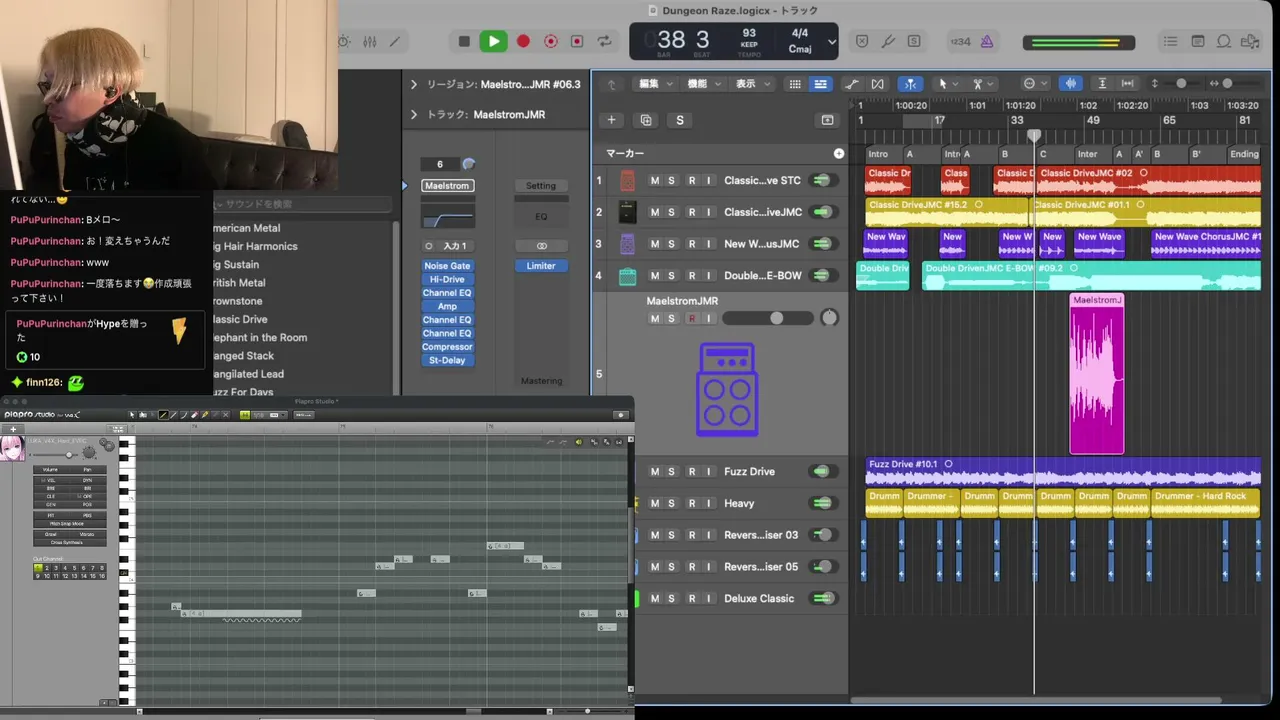Open the Hi-Drive plugin slot
Screen dimensions: 1280x720
(447, 280)
